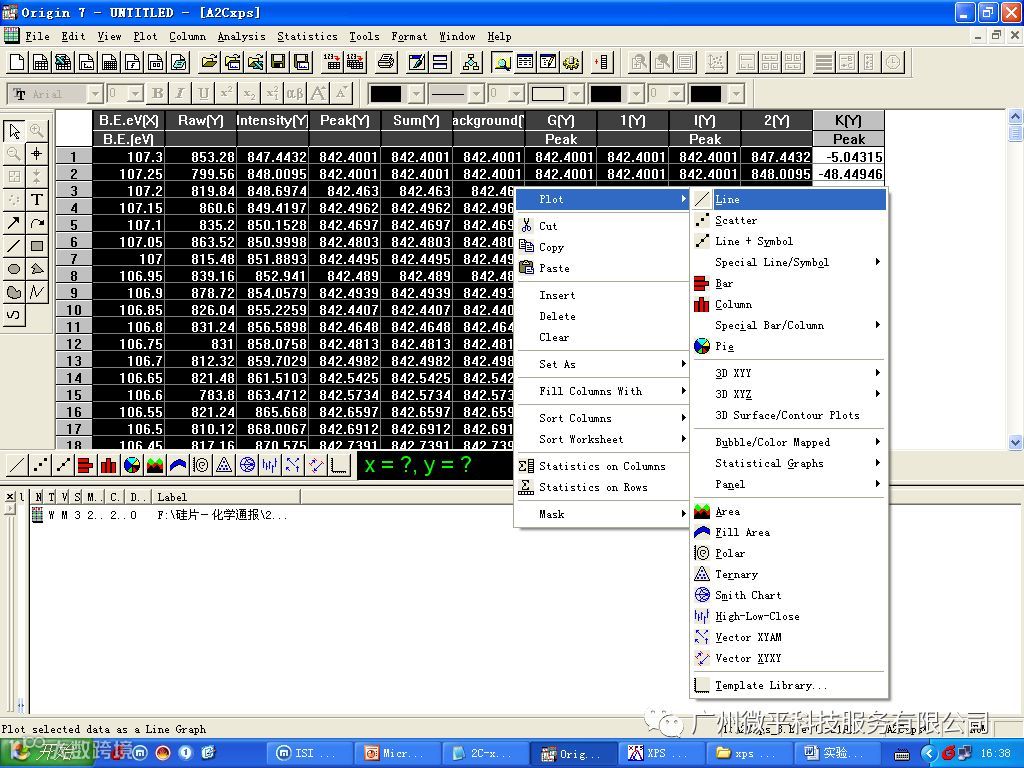The image size is (1024, 768).
Task: Click the Rectangle drawing tool in the toolbox
Action: point(37,246)
